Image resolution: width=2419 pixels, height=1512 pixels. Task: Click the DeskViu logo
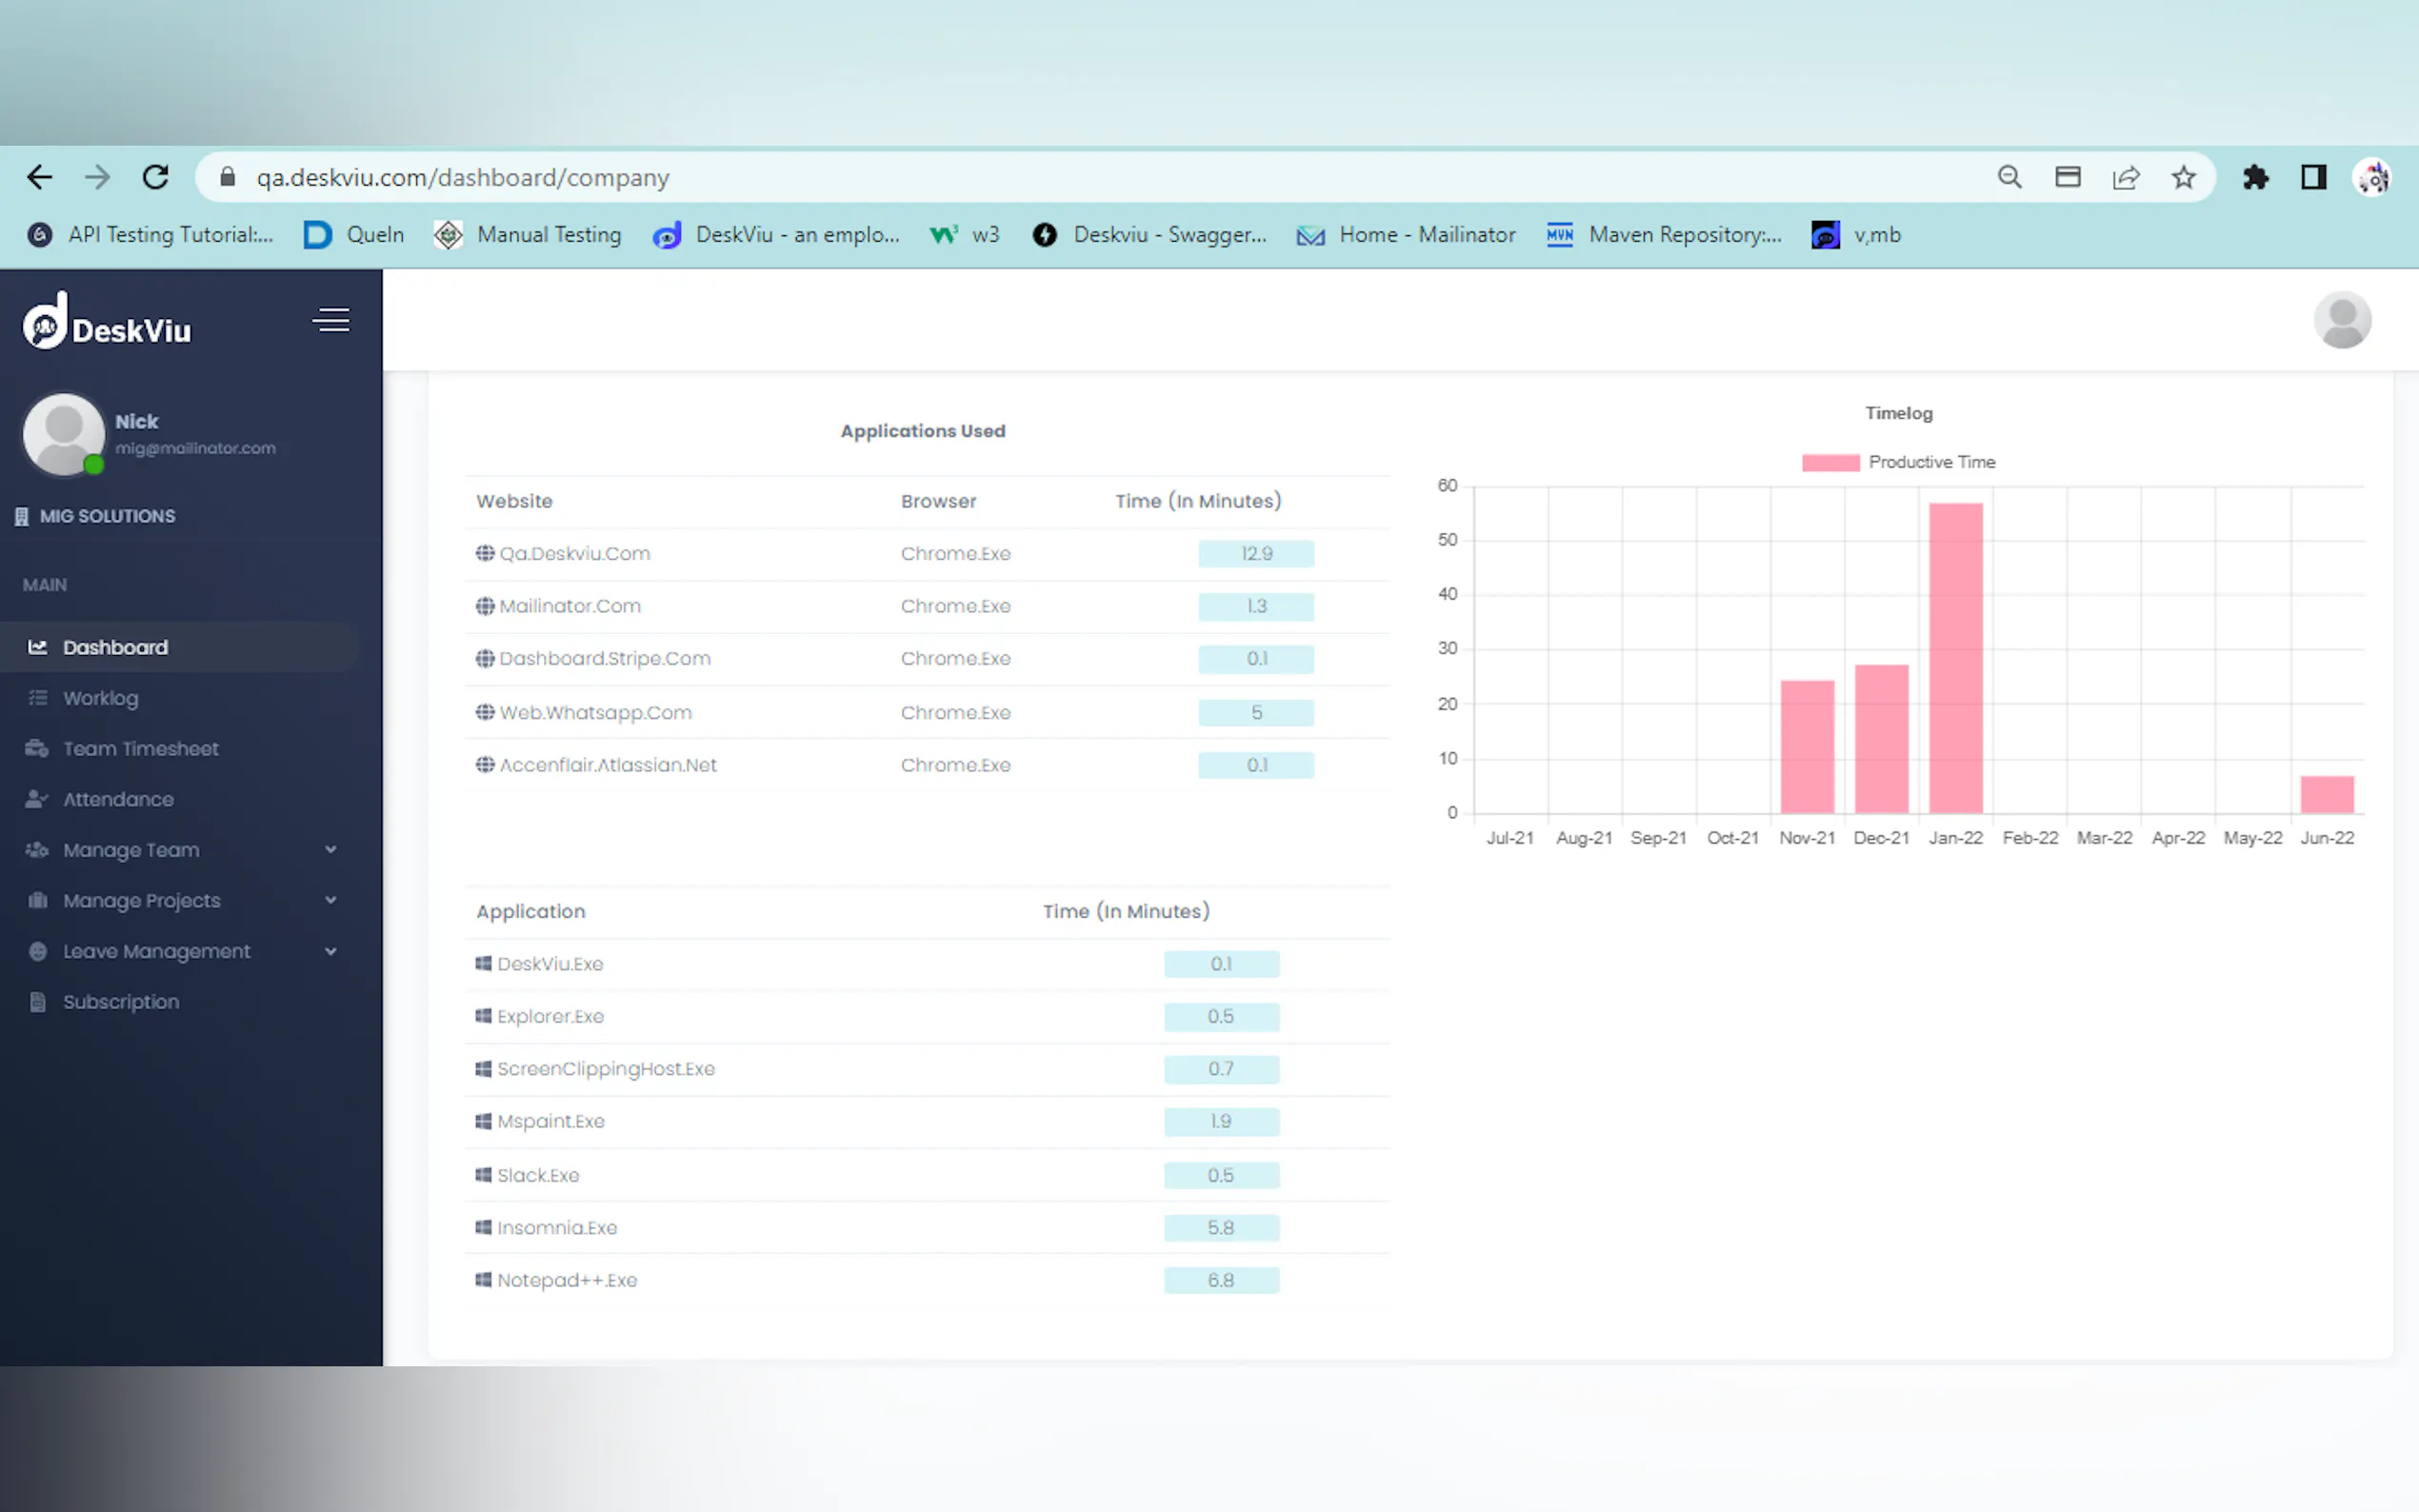[107, 323]
